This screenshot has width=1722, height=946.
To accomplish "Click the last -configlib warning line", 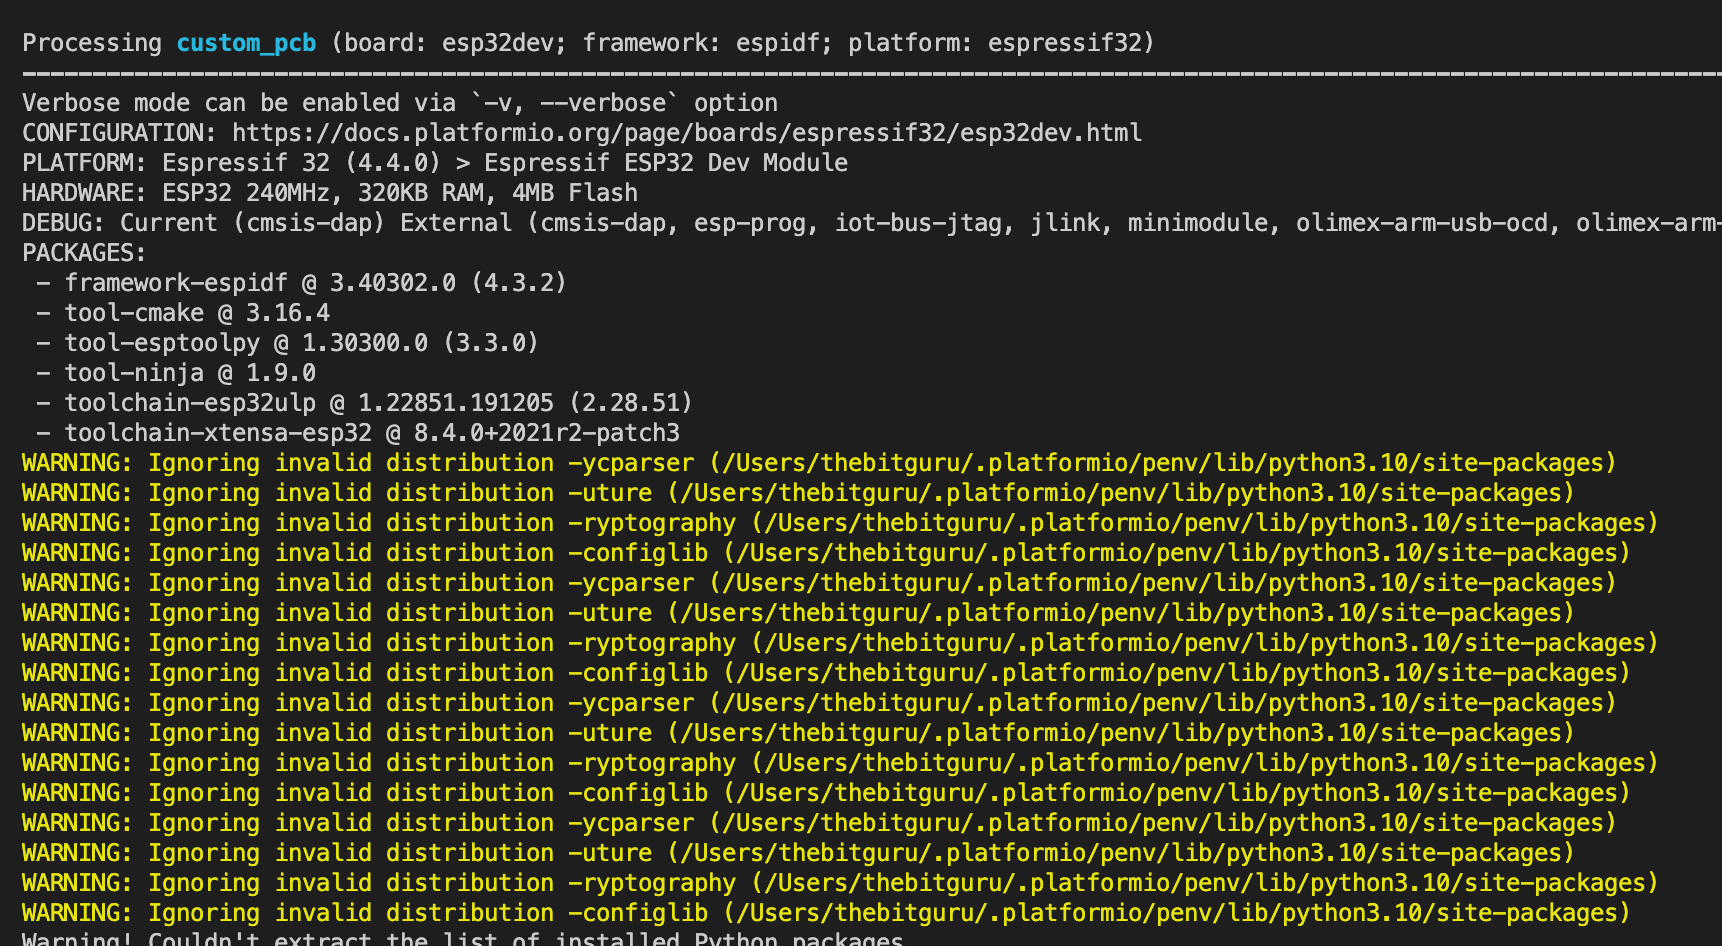I will [x=825, y=913].
